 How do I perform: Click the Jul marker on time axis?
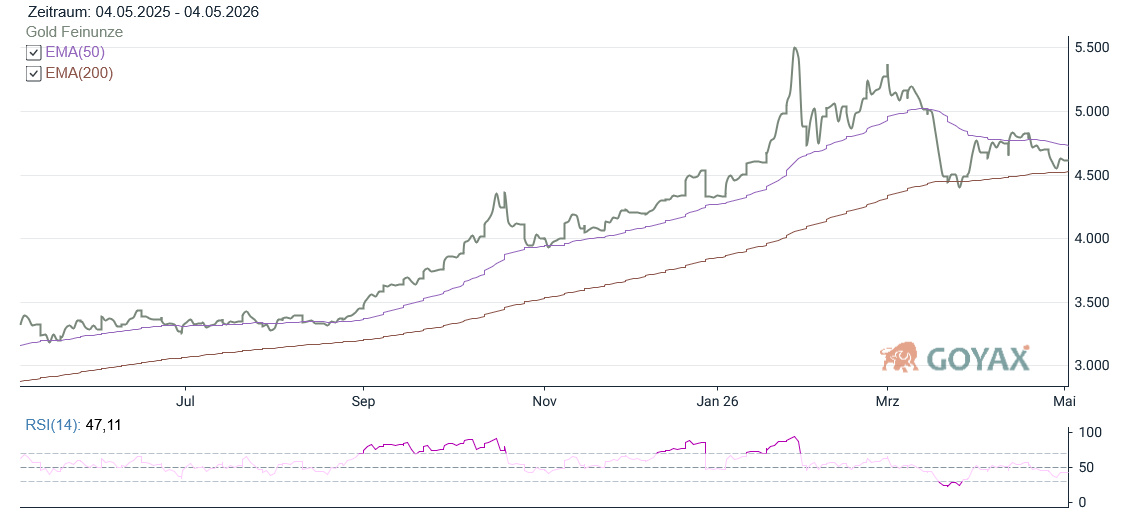point(186,401)
